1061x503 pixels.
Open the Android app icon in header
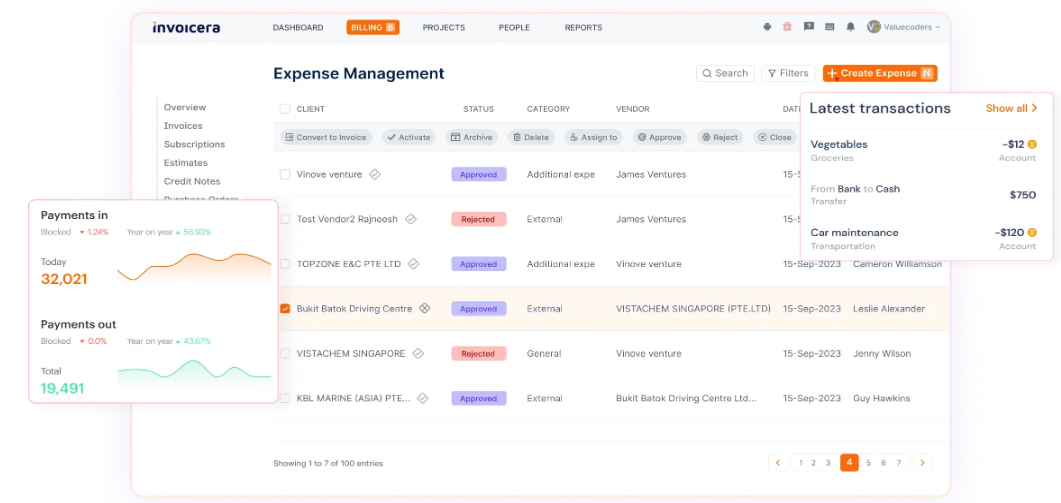click(x=767, y=27)
